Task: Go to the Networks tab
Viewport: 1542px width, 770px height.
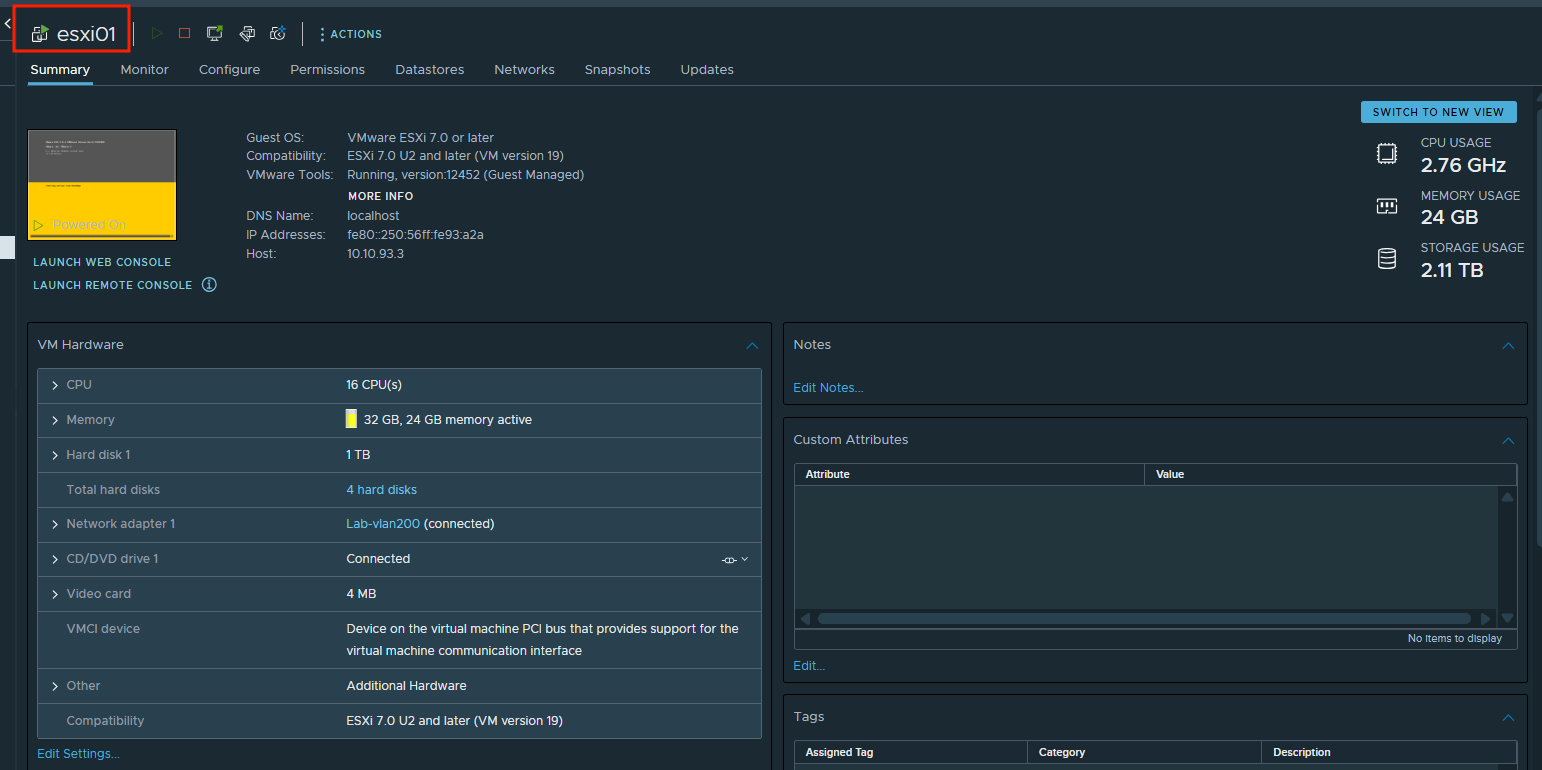Action: (524, 70)
